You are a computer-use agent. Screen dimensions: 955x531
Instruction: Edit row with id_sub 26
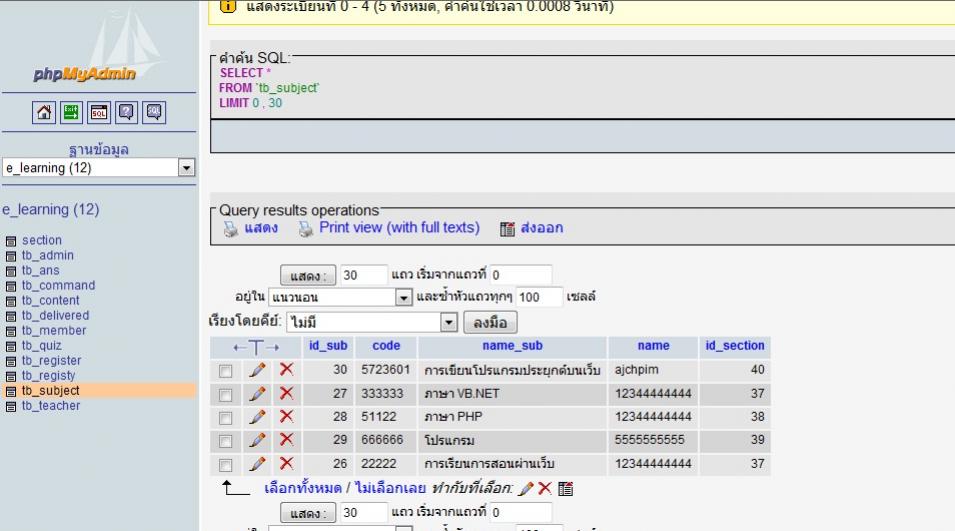coord(257,463)
